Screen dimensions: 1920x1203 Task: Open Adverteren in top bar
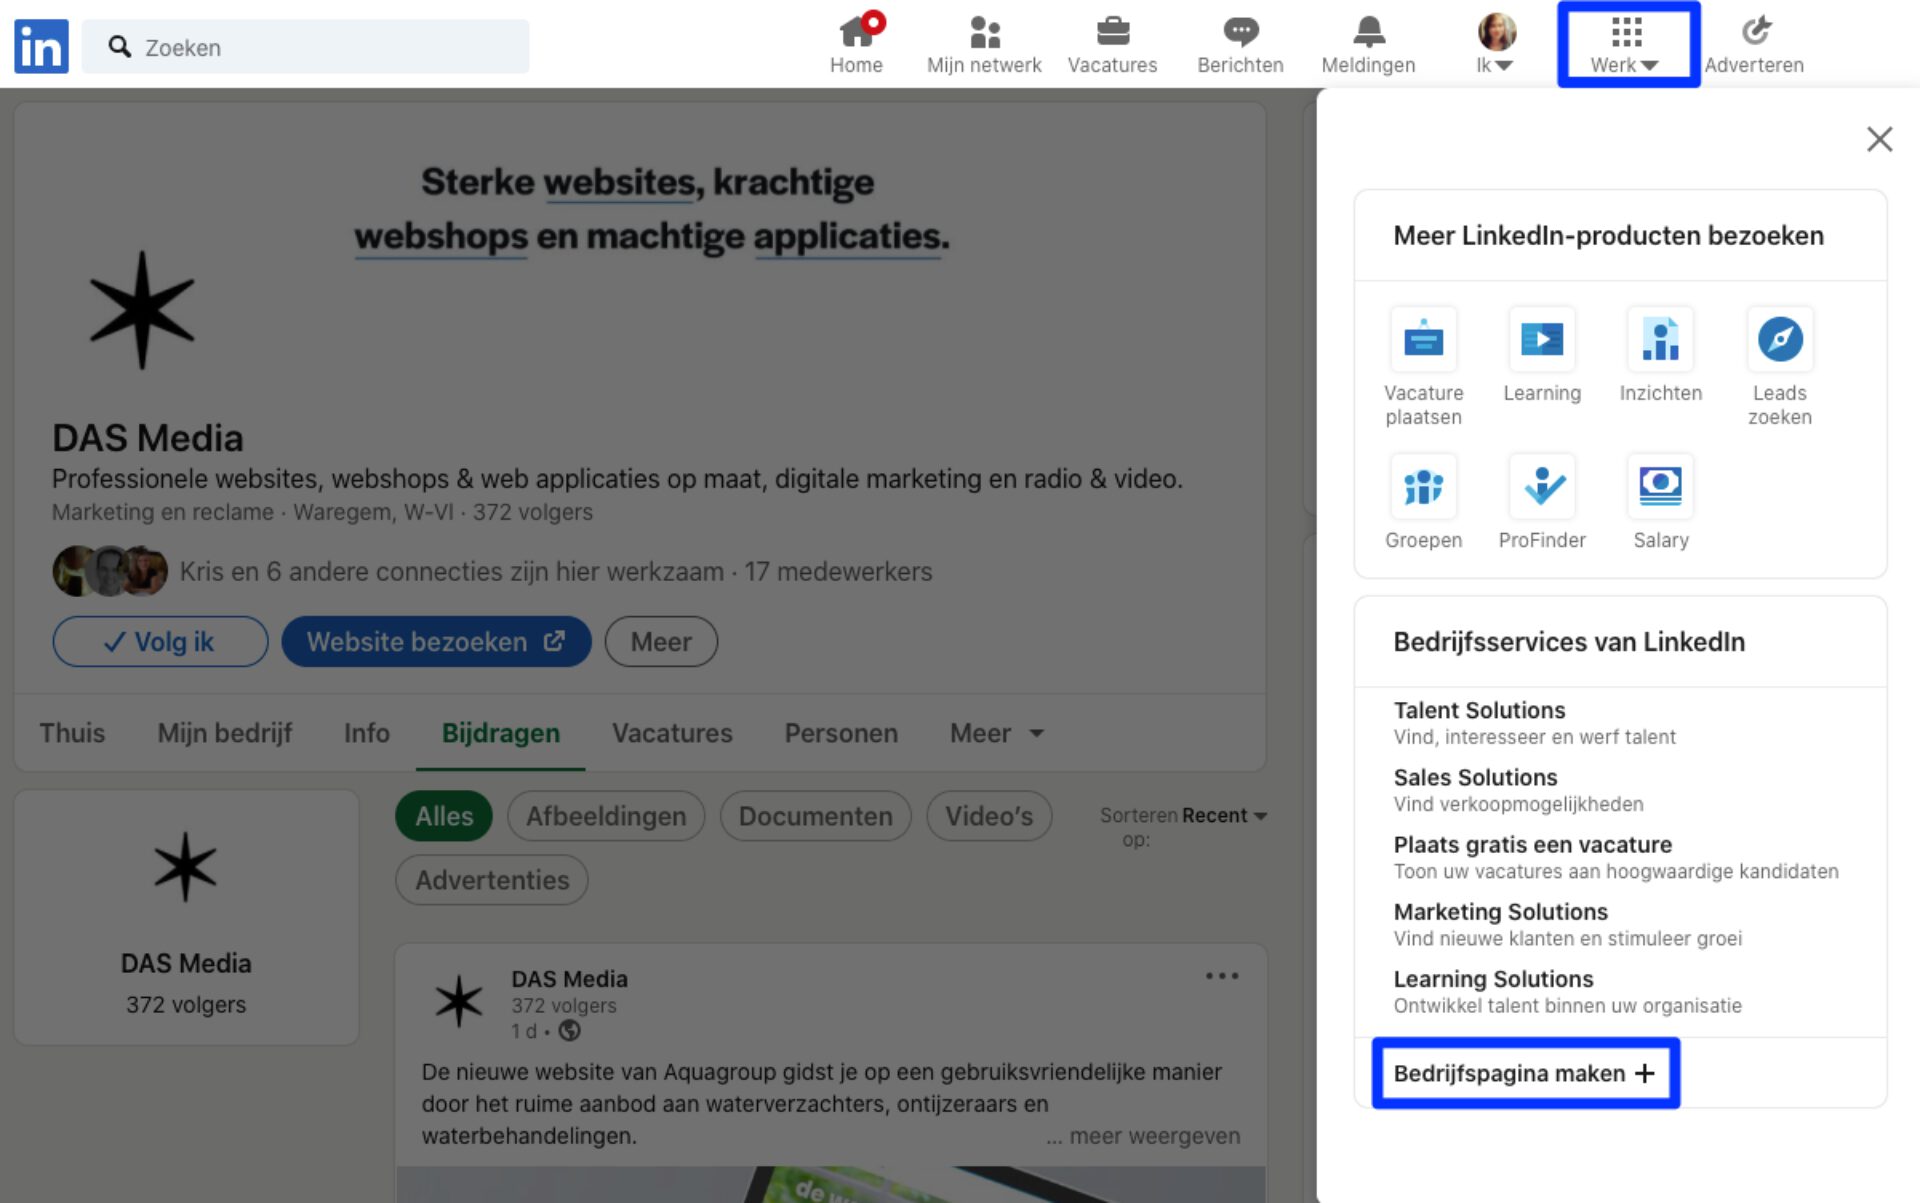[x=1754, y=45]
